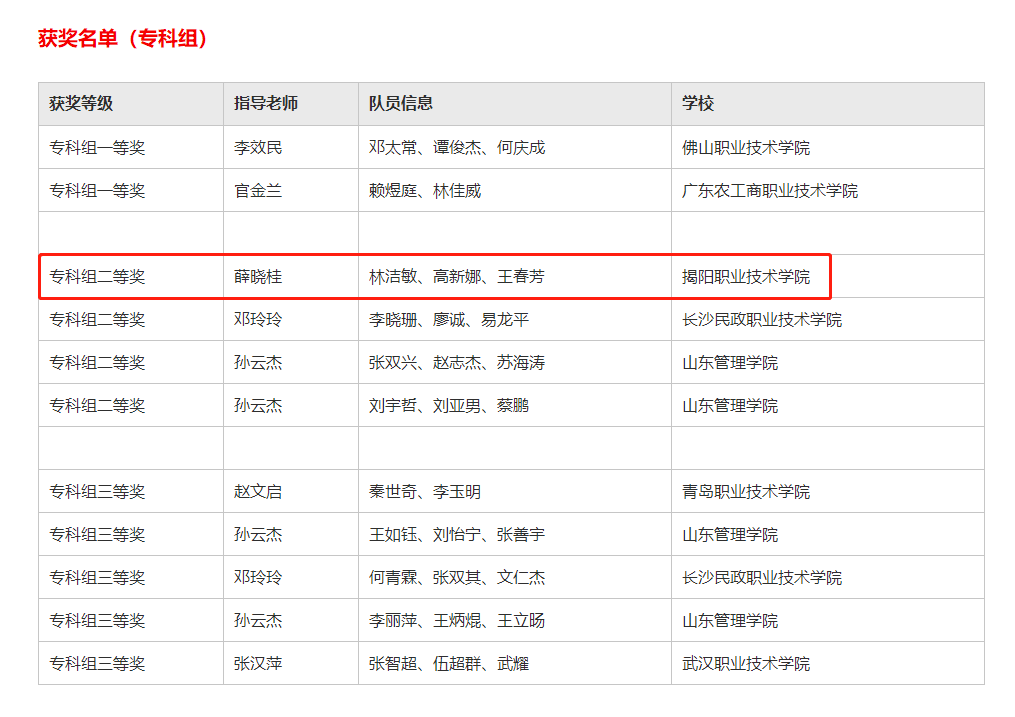Click the 获奖名单（专科组） red heading

[x=123, y=39]
